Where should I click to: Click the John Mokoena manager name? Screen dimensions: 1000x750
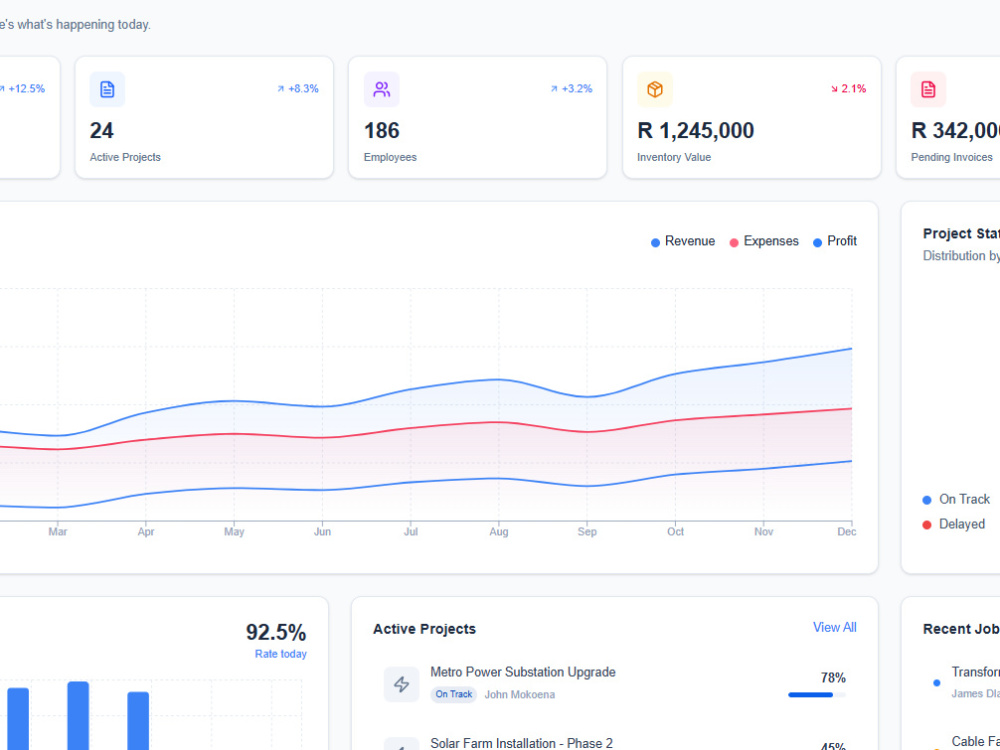coord(519,695)
